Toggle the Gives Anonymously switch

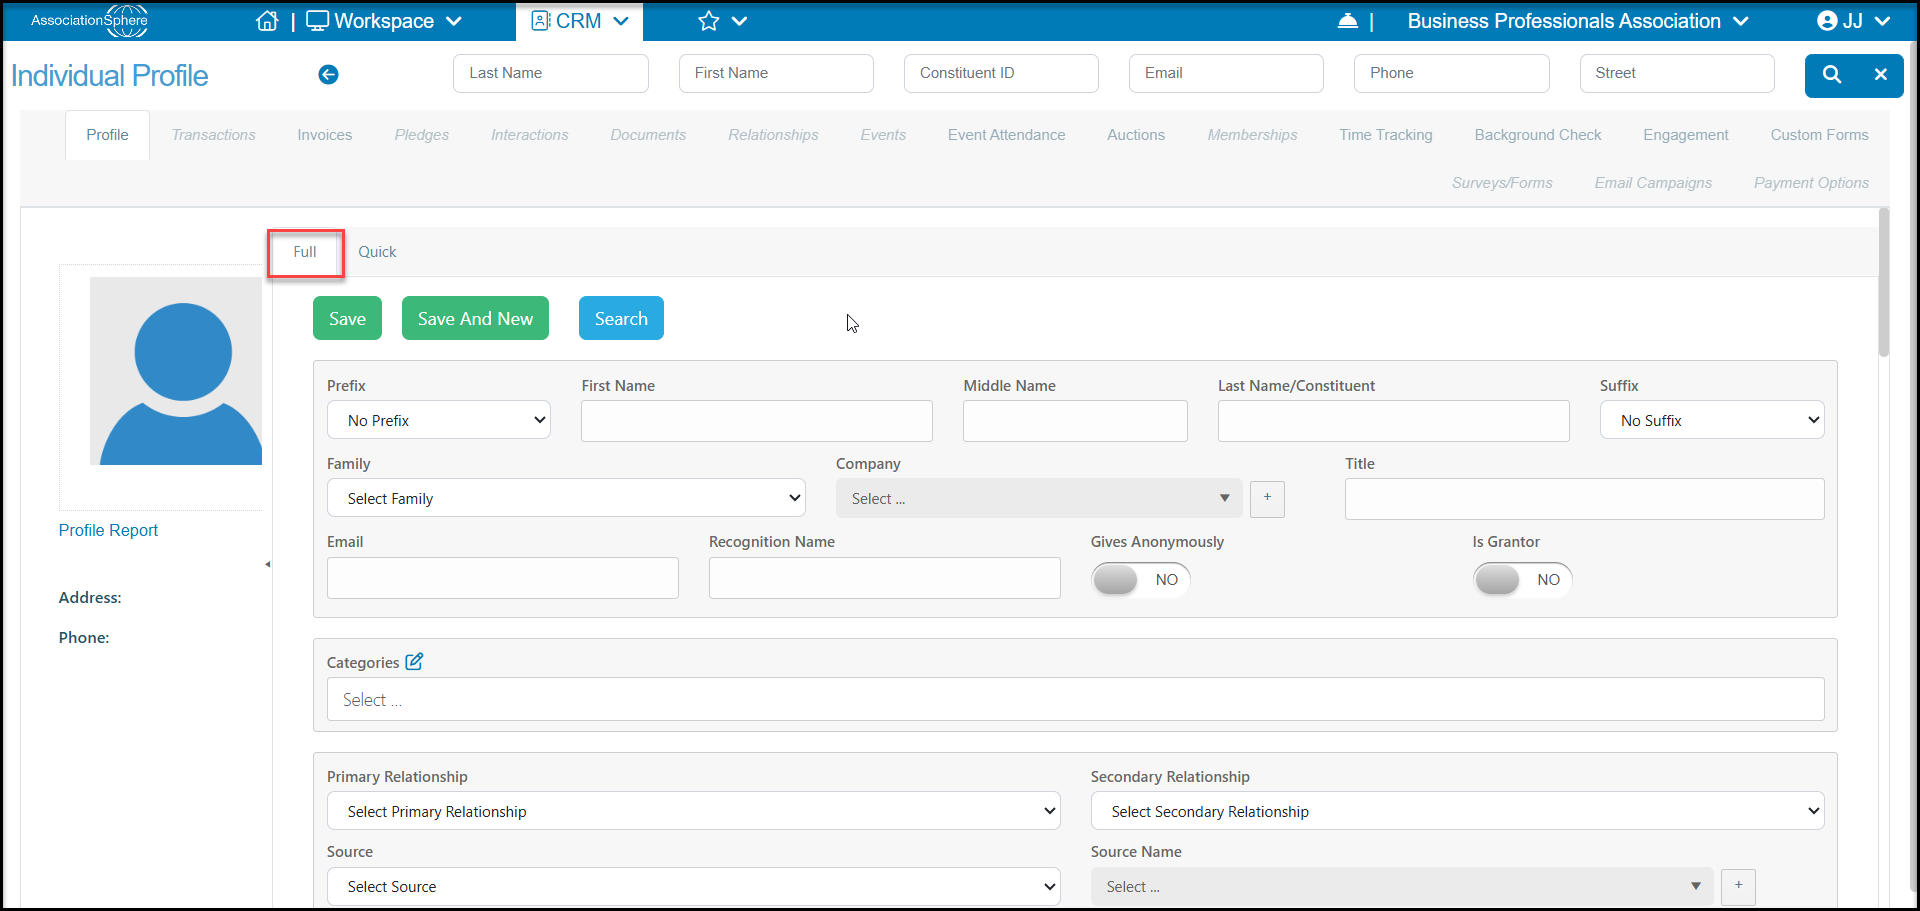pyautogui.click(x=1140, y=579)
